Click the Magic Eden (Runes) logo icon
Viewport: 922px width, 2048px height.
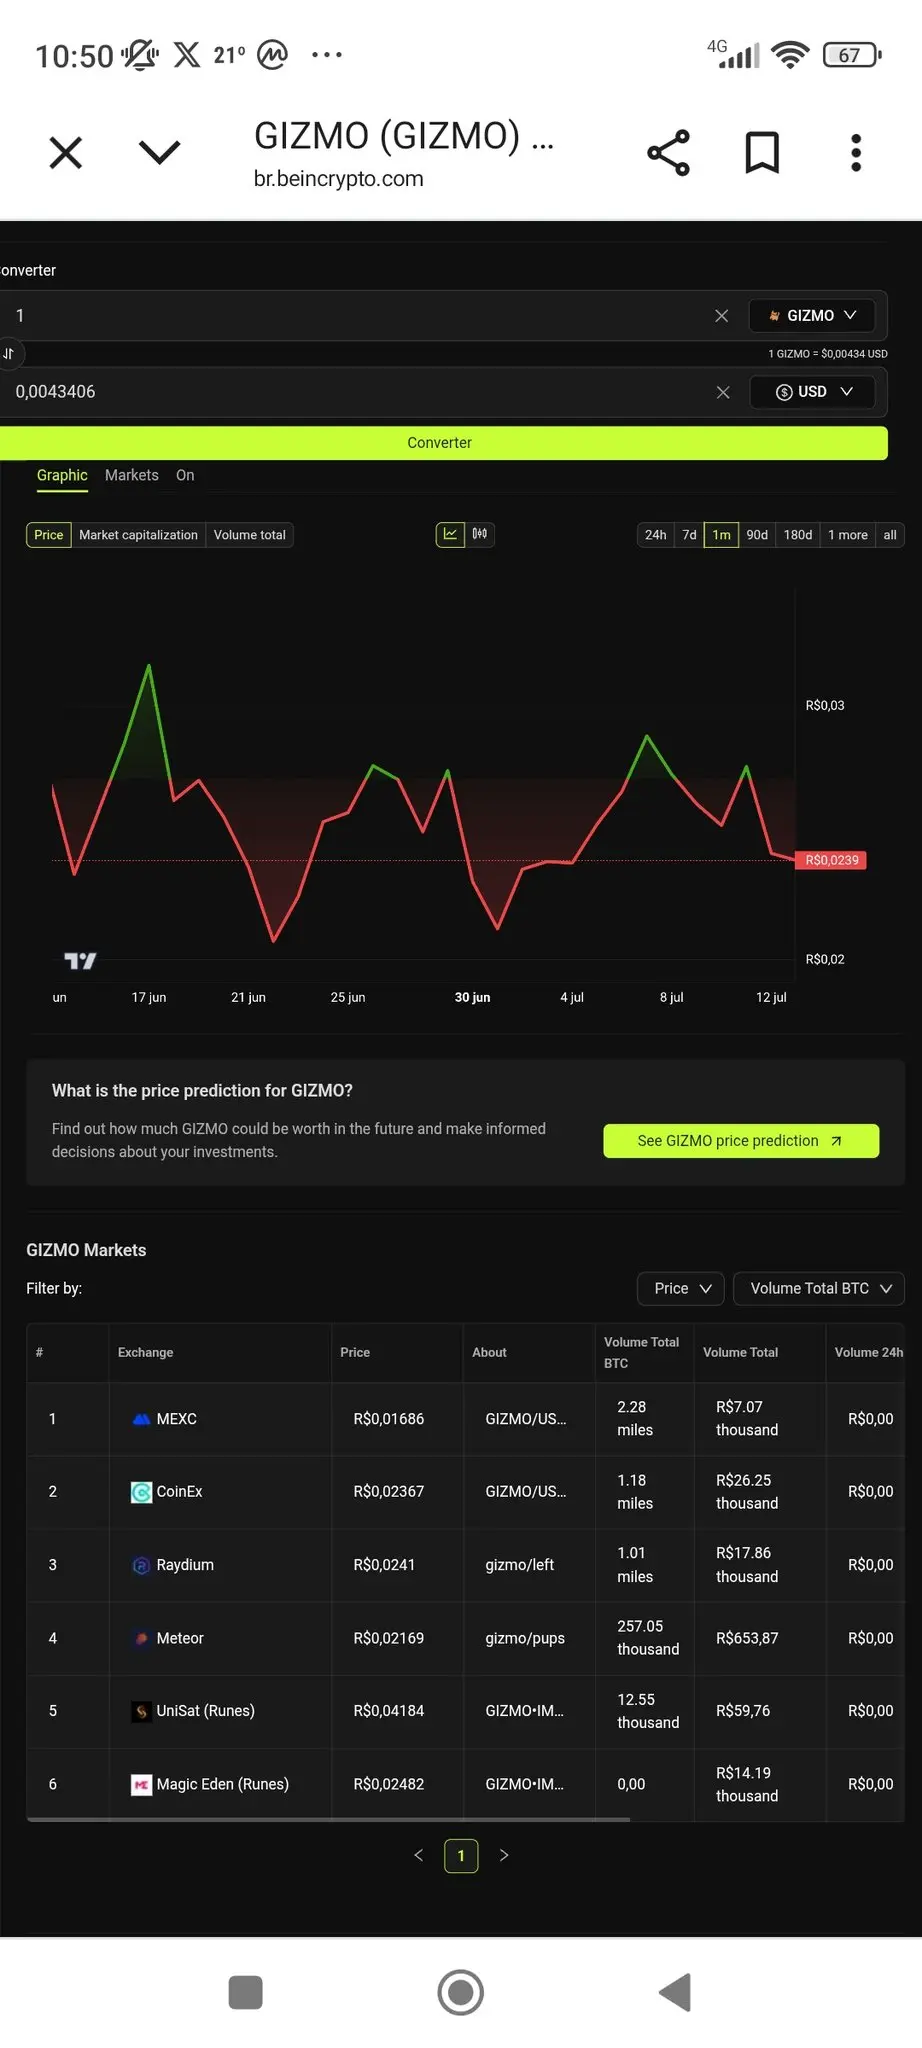[142, 1784]
